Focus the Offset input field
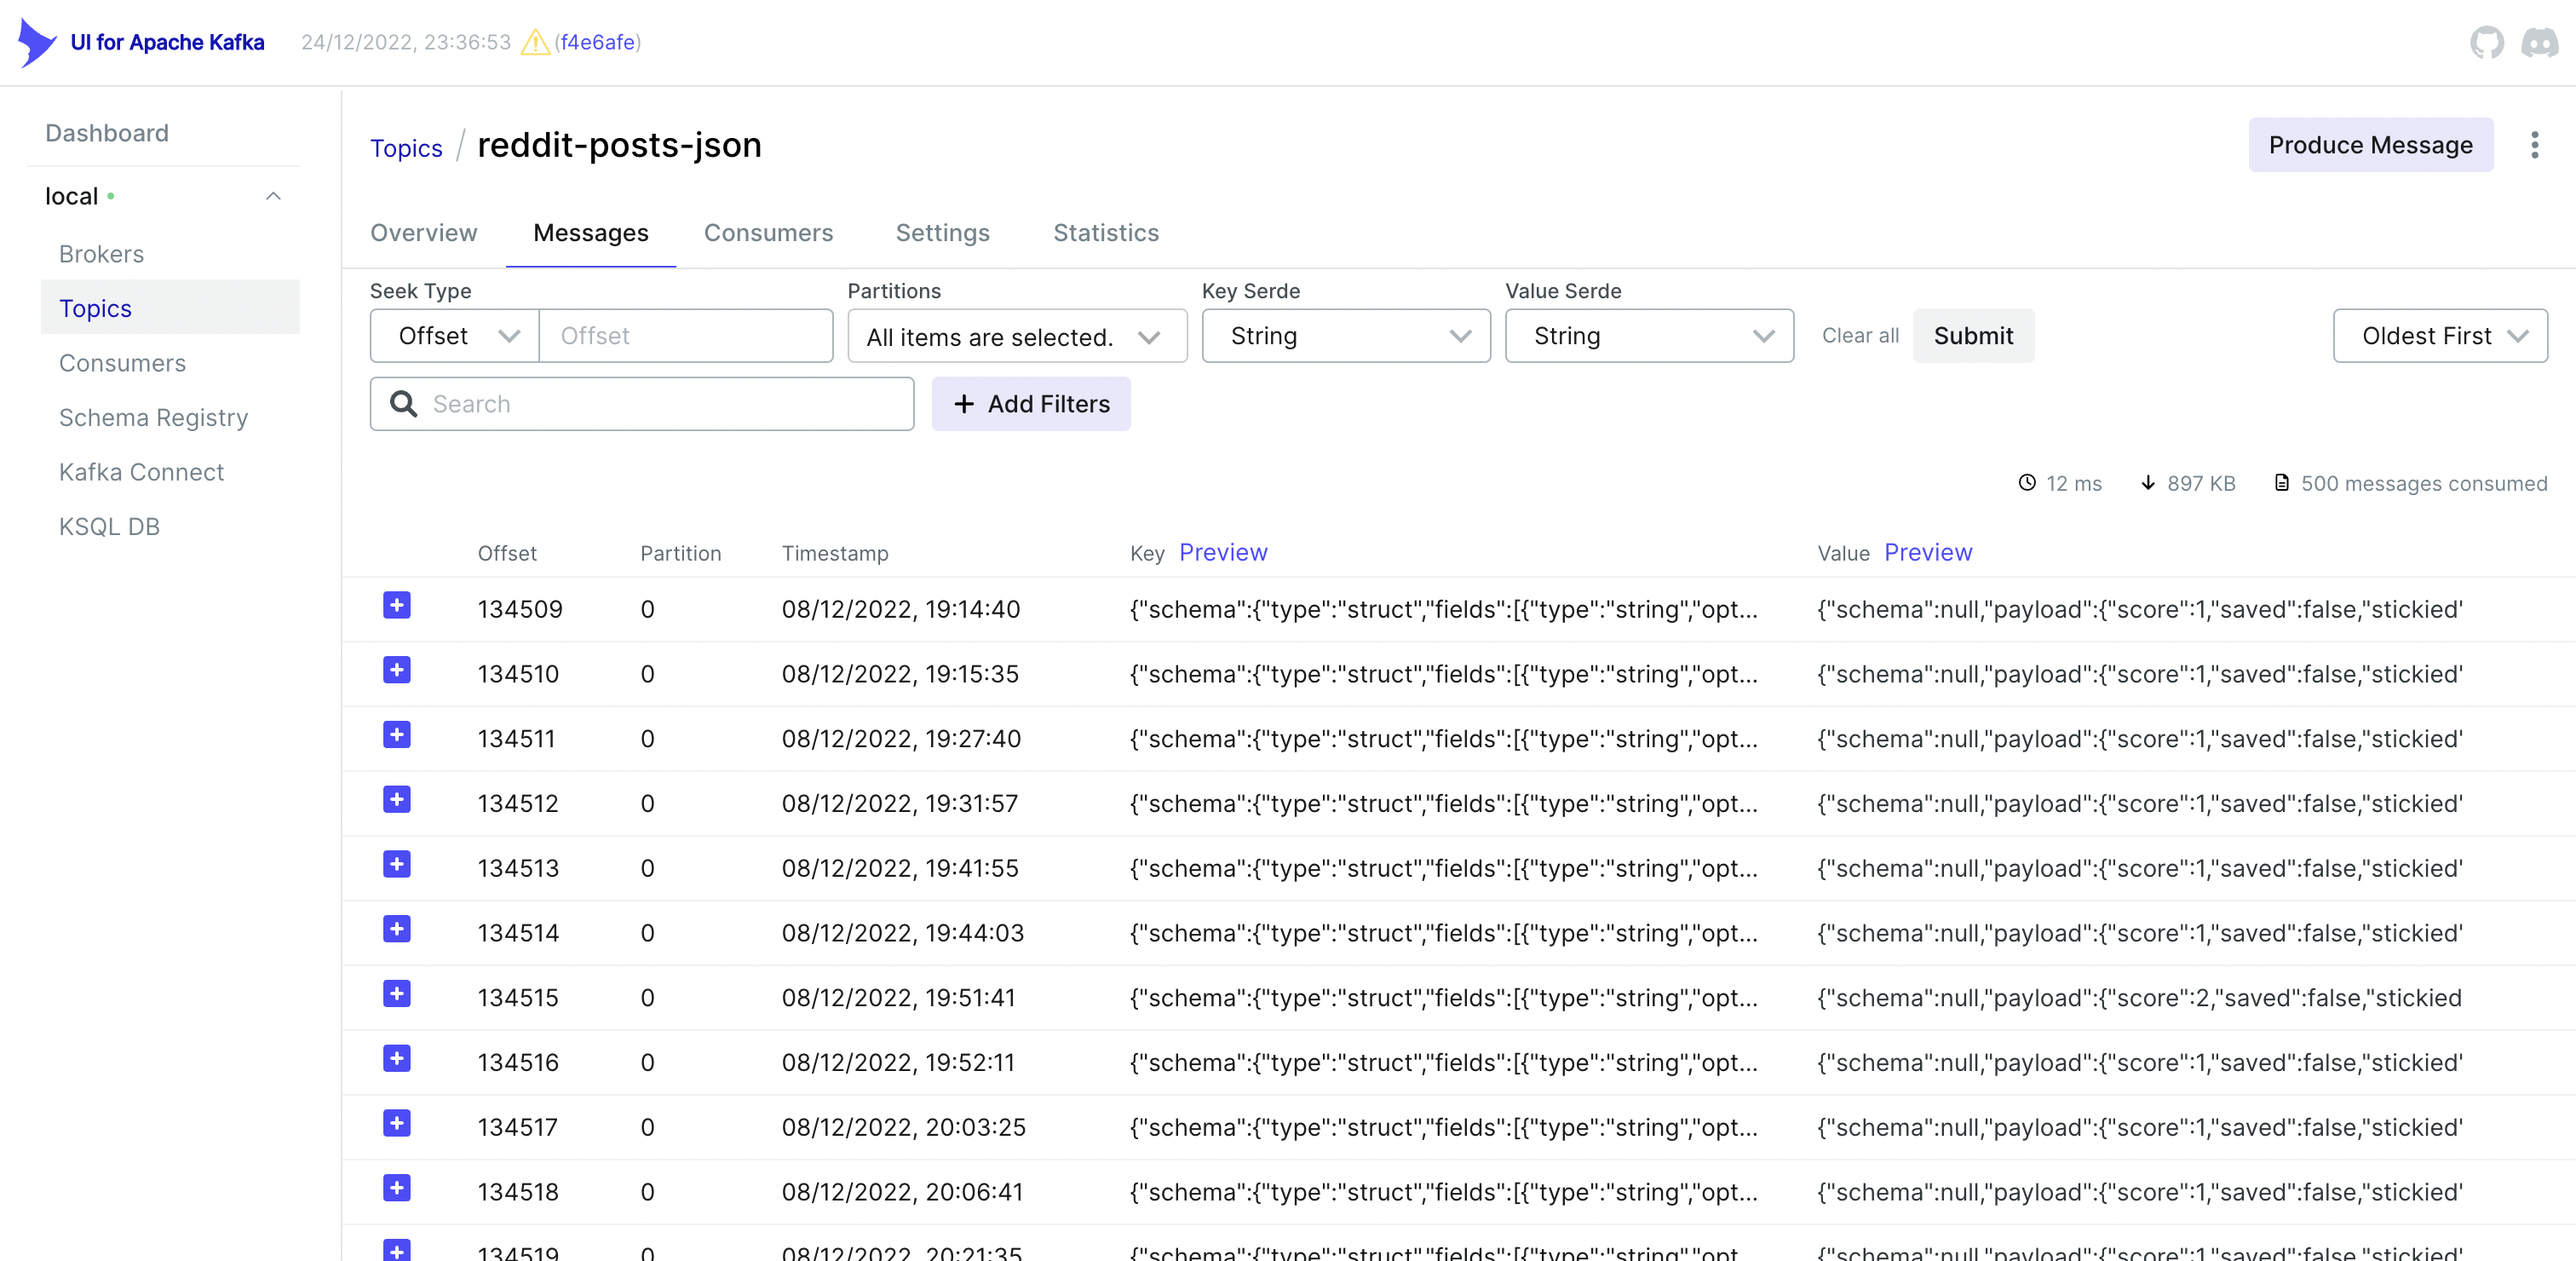This screenshot has width=2576, height=1261. (x=686, y=336)
